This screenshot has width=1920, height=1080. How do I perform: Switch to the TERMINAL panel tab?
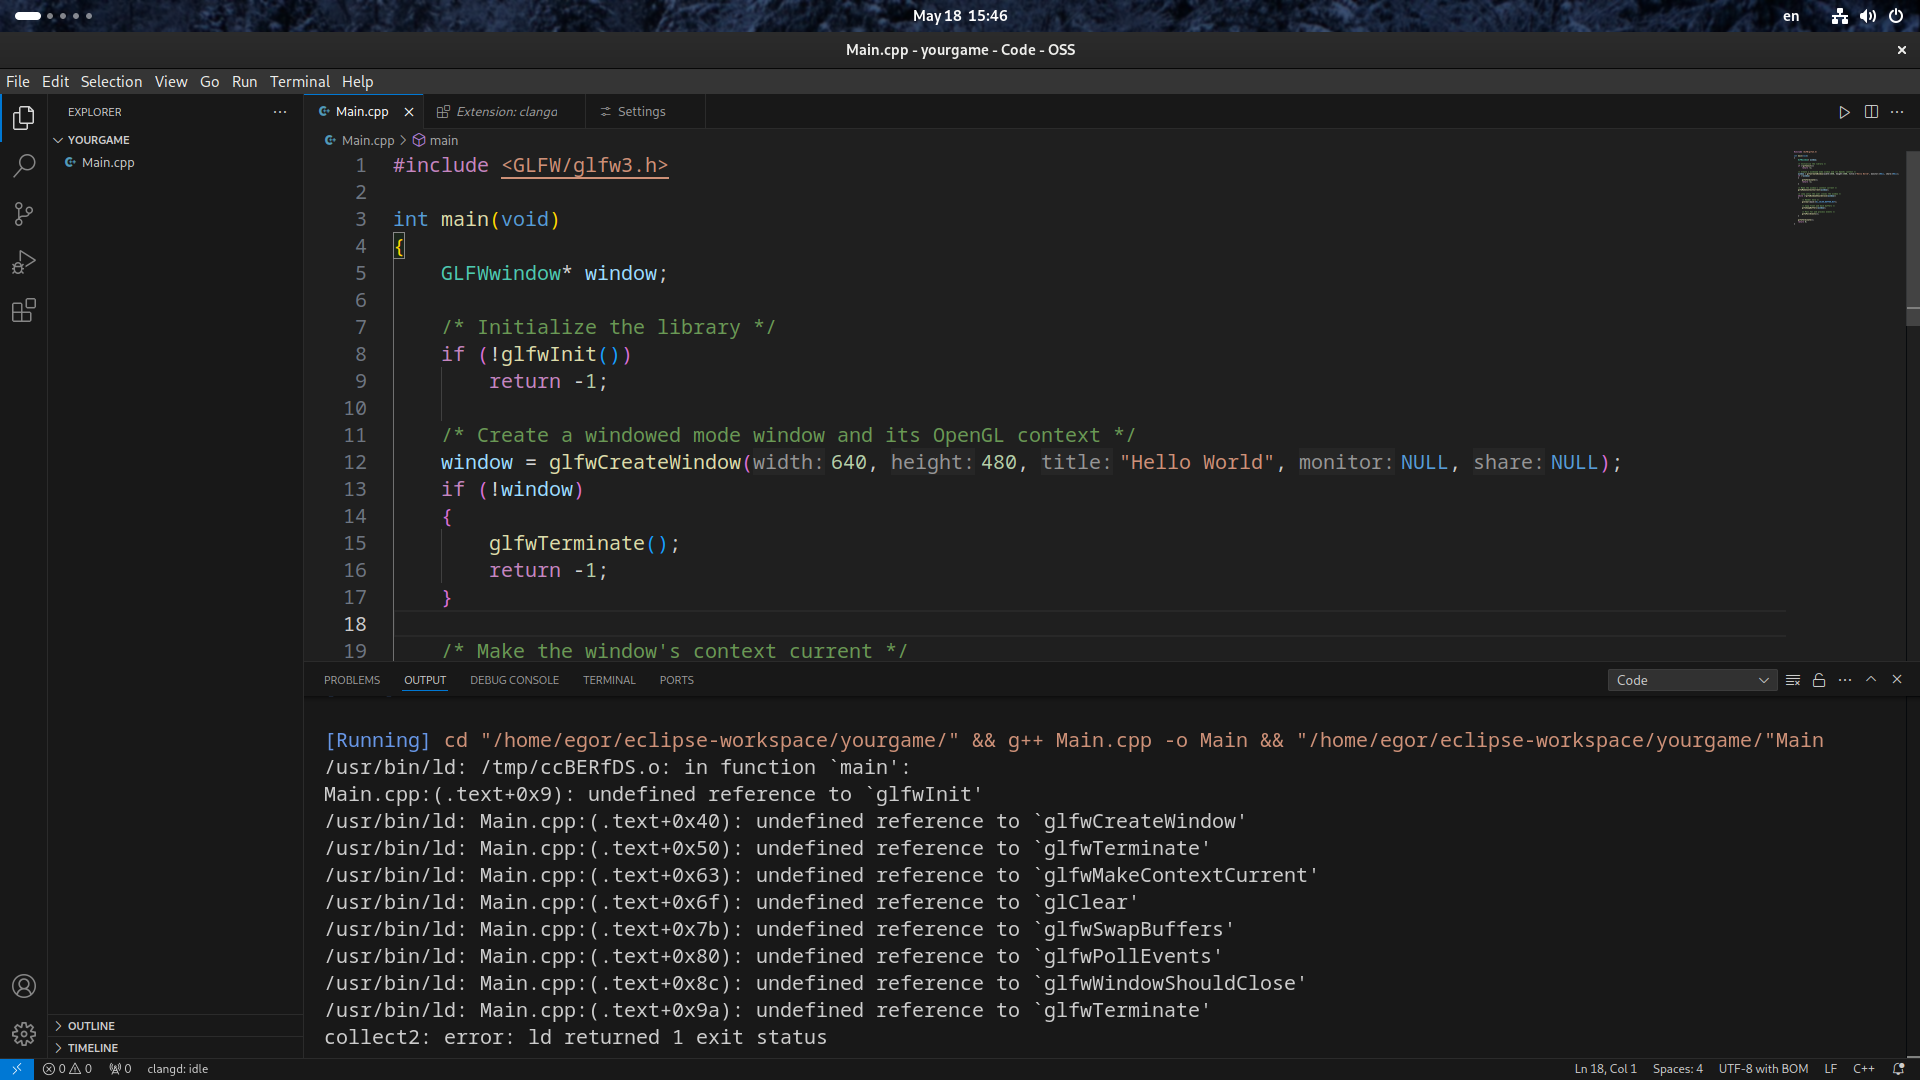click(x=609, y=680)
